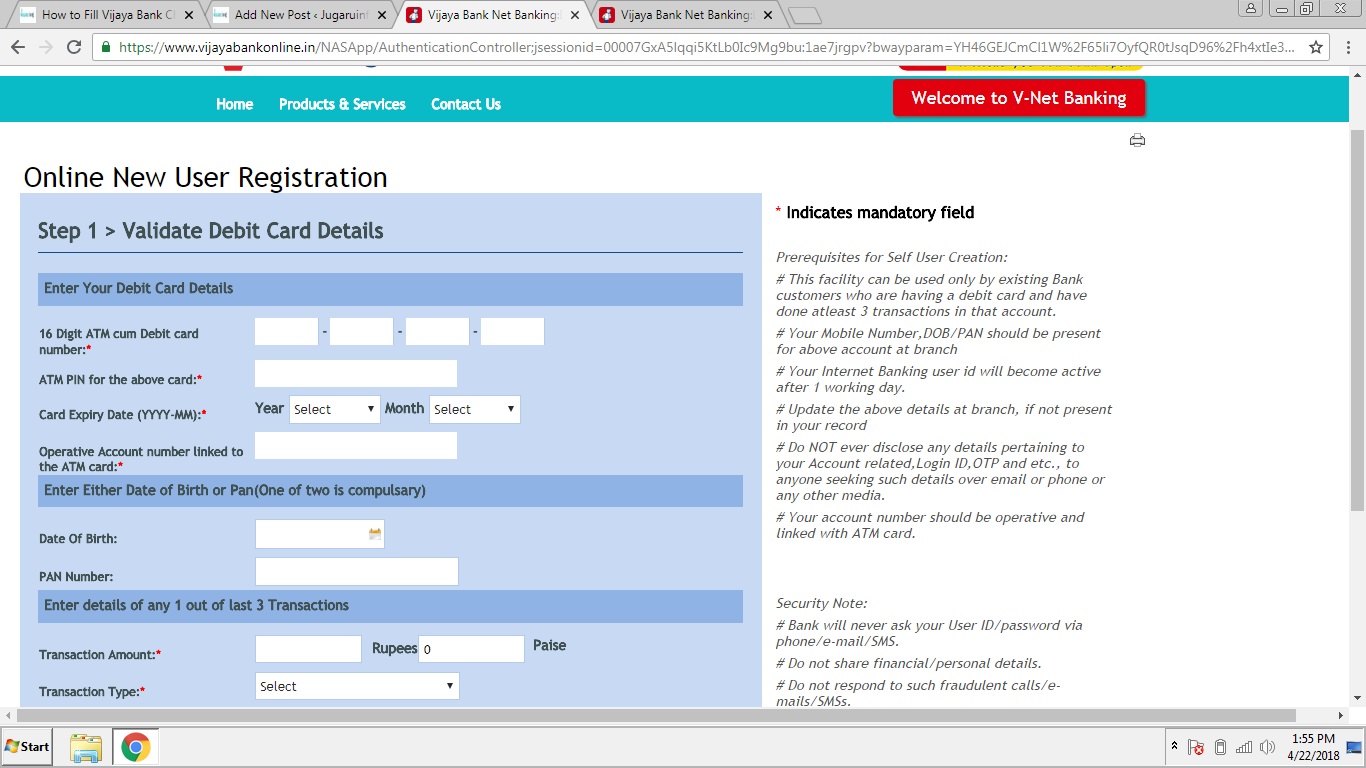Switch to the 'Add New Post ‹ Jugaruinf' tab
Viewport: 1366px width, 768px height.
pos(301,15)
